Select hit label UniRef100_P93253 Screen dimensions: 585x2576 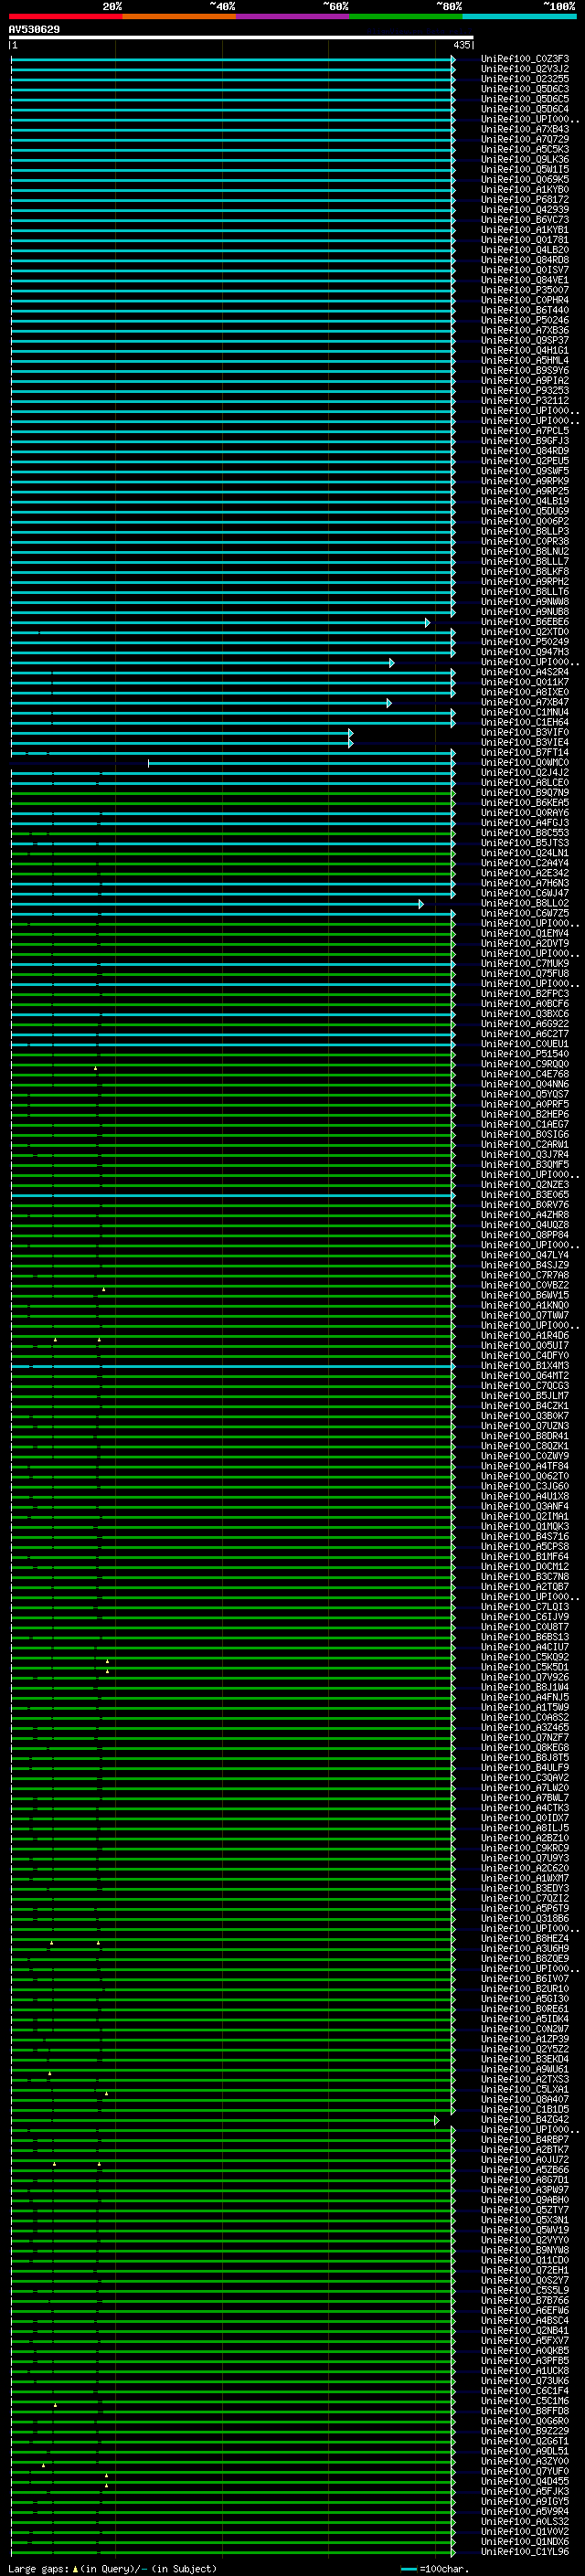(x=525, y=391)
